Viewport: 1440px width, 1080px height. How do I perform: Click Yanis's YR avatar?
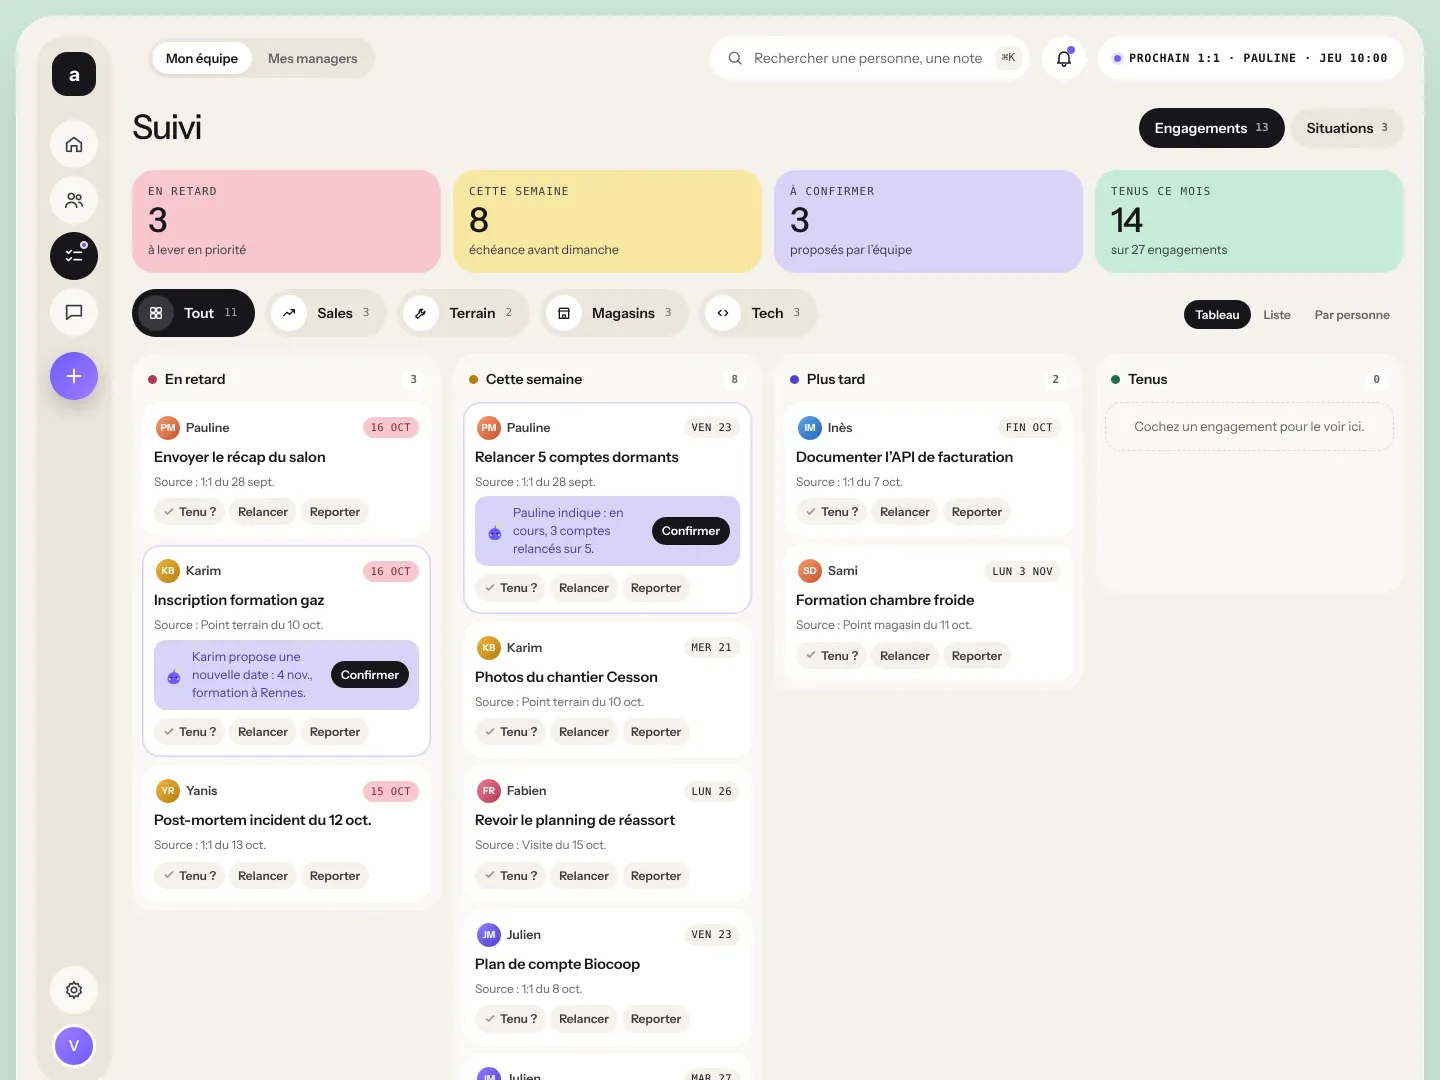(x=168, y=791)
